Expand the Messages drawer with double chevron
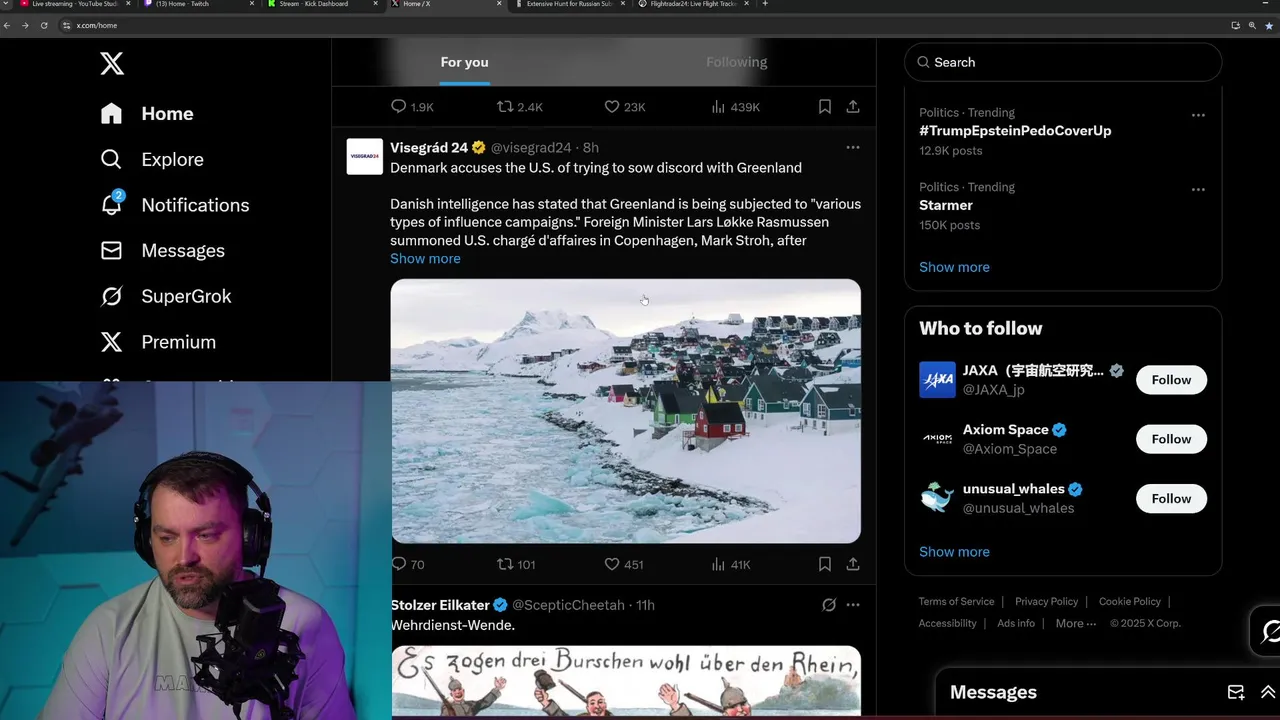Screen dimensions: 1280x720 [x=1268, y=692]
